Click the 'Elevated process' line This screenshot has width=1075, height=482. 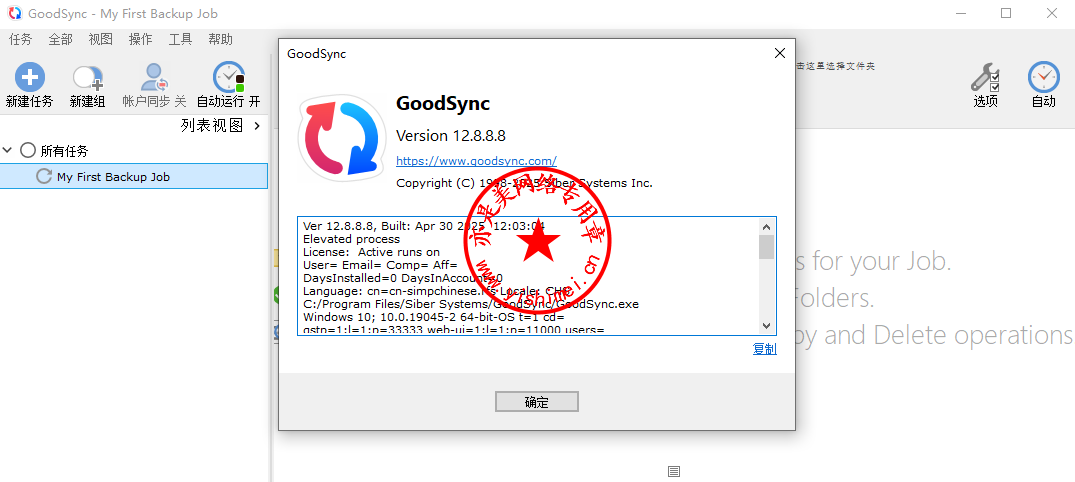point(352,239)
